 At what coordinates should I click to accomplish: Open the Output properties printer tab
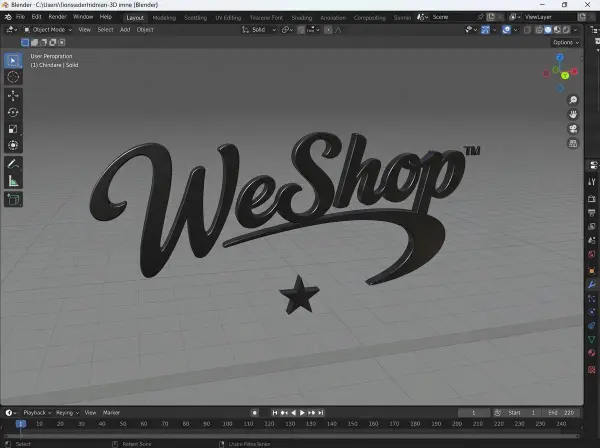(x=592, y=212)
